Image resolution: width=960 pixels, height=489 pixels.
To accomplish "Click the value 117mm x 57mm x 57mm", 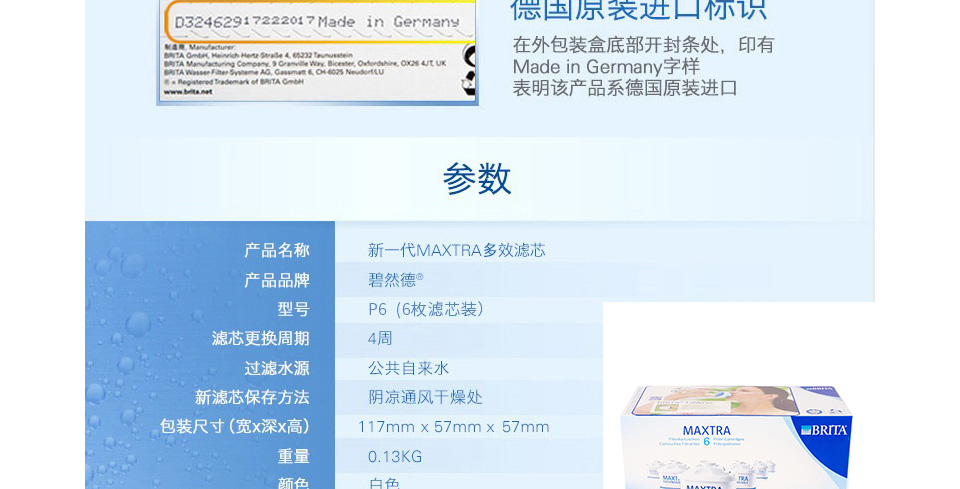I will [454, 427].
